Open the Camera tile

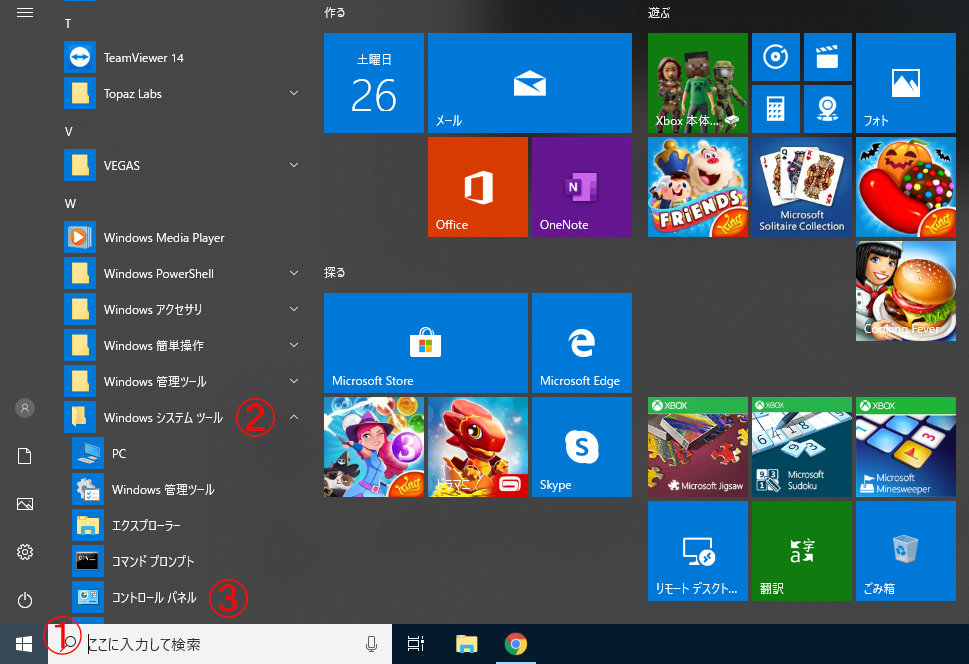(x=827, y=109)
